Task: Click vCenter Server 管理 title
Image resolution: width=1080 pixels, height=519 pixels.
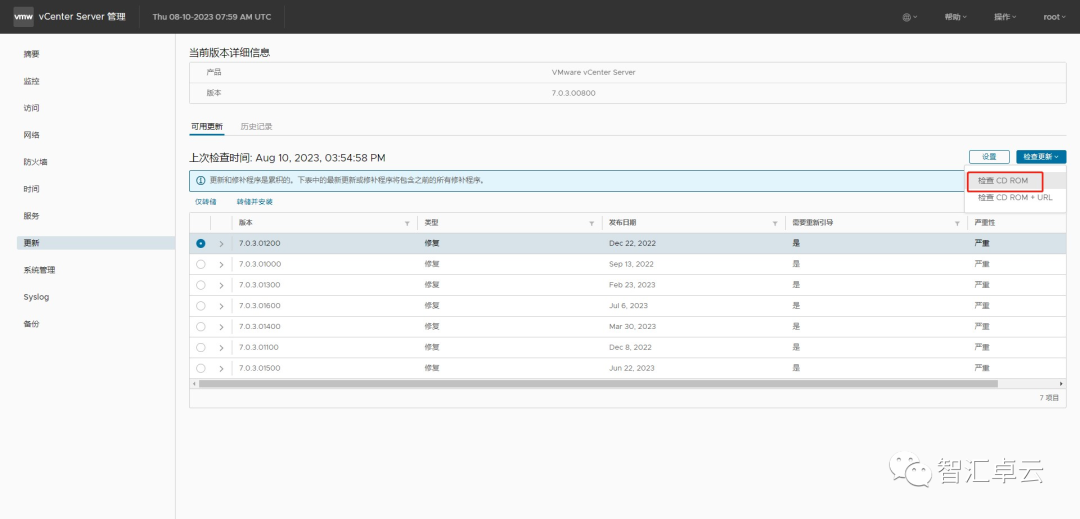Action: tap(82, 17)
